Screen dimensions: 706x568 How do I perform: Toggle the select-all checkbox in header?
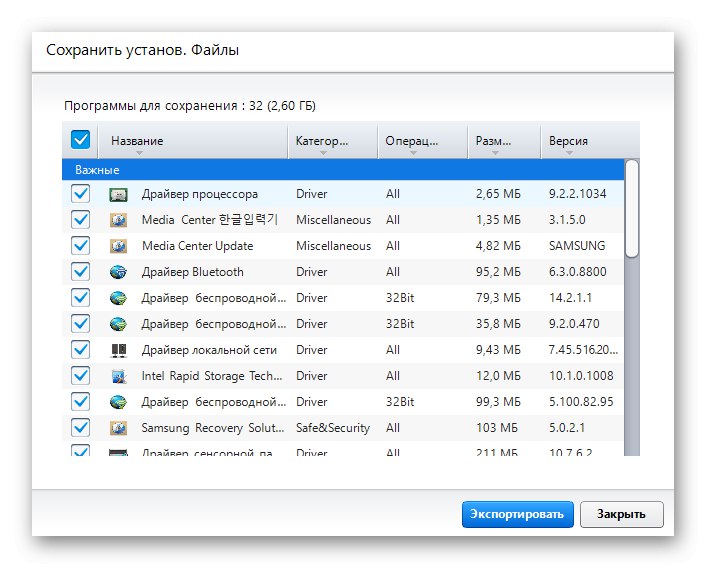(x=81, y=140)
